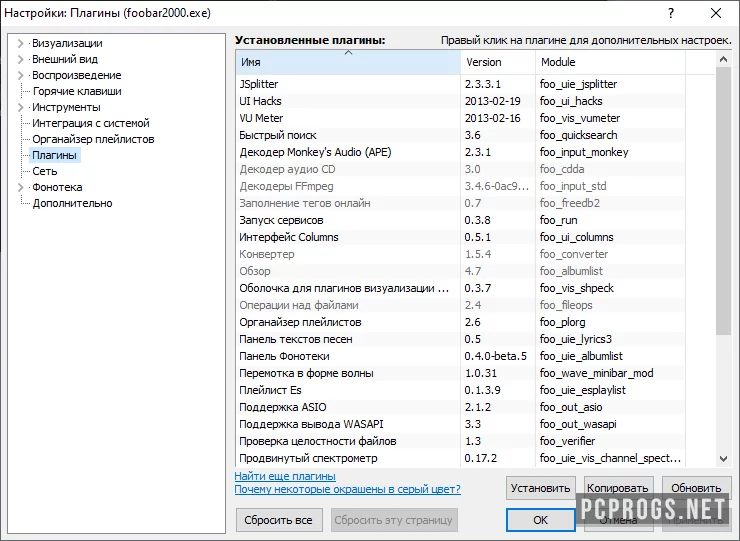Expand the Воспроизведение tree node
This screenshot has height=541, width=740.
point(20,76)
